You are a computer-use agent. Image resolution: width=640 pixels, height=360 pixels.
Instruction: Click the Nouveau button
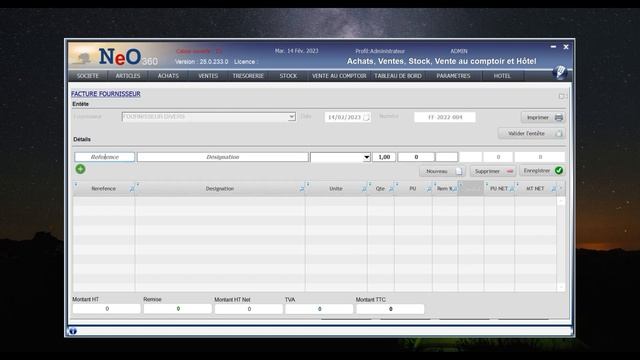(x=442, y=171)
